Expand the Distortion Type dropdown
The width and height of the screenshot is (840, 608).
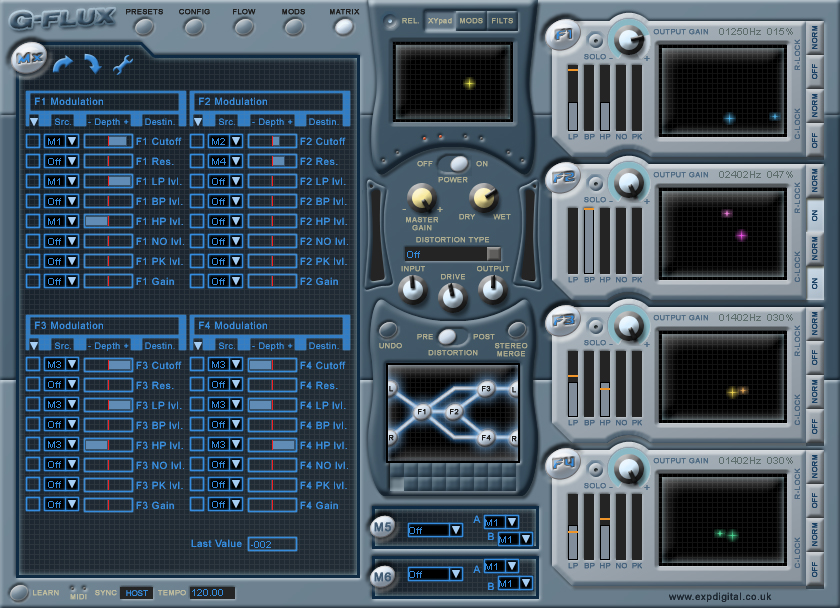pyautogui.click(x=493, y=254)
